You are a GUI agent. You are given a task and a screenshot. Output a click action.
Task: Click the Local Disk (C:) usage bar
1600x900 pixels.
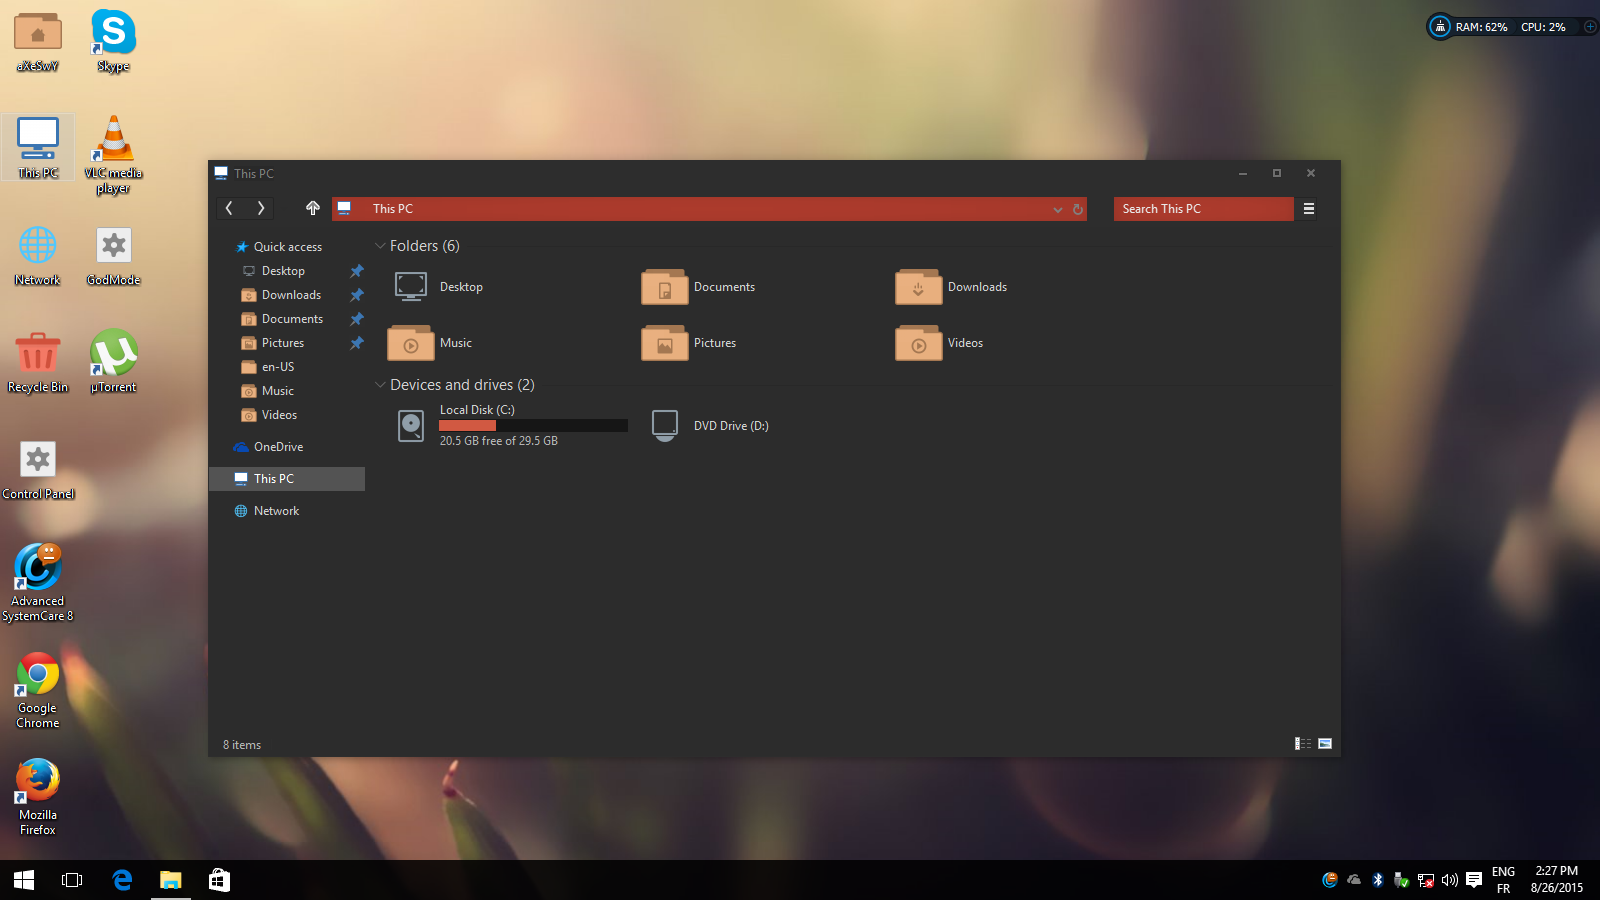pos(533,426)
